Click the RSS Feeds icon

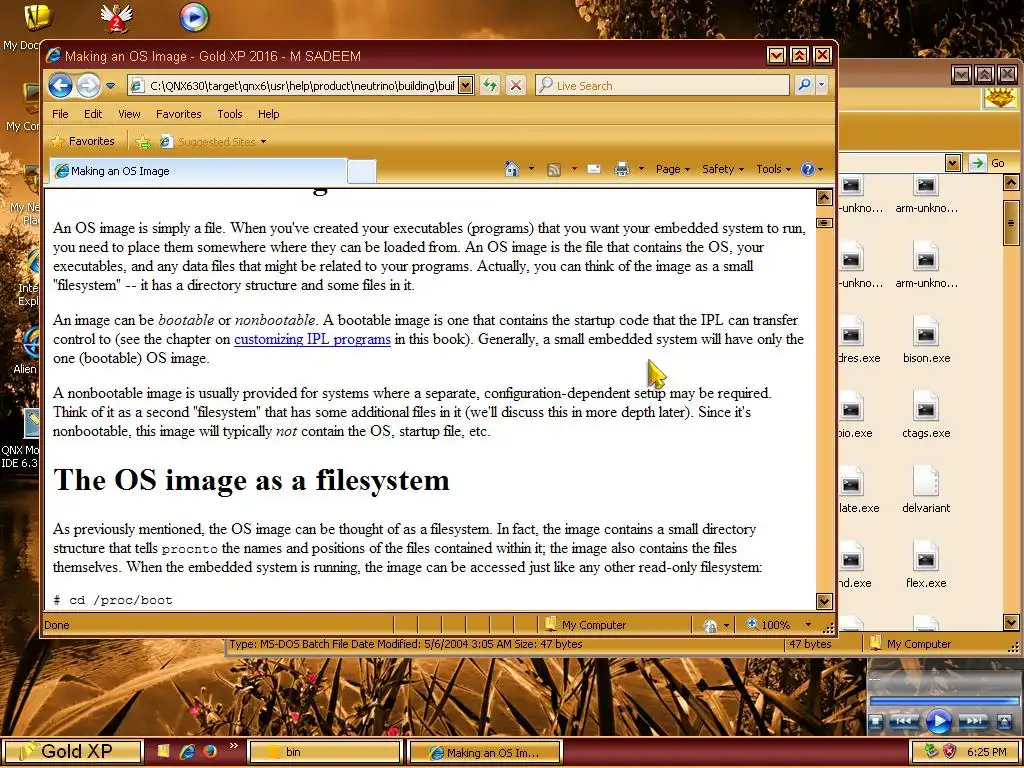point(554,169)
